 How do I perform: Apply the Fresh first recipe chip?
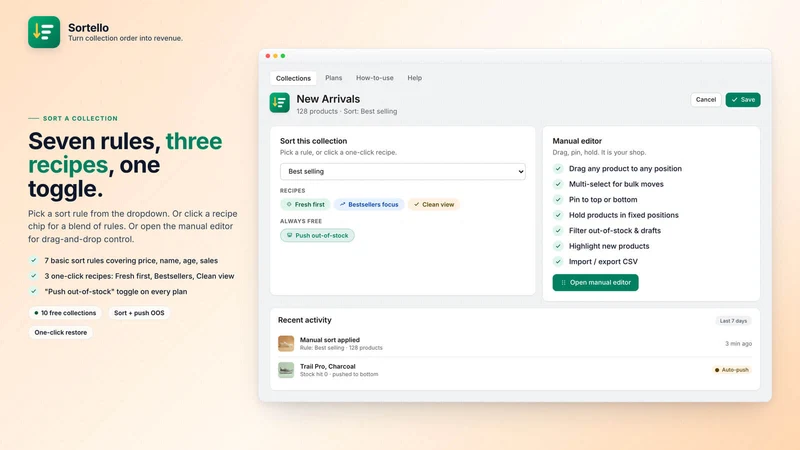click(x=305, y=205)
